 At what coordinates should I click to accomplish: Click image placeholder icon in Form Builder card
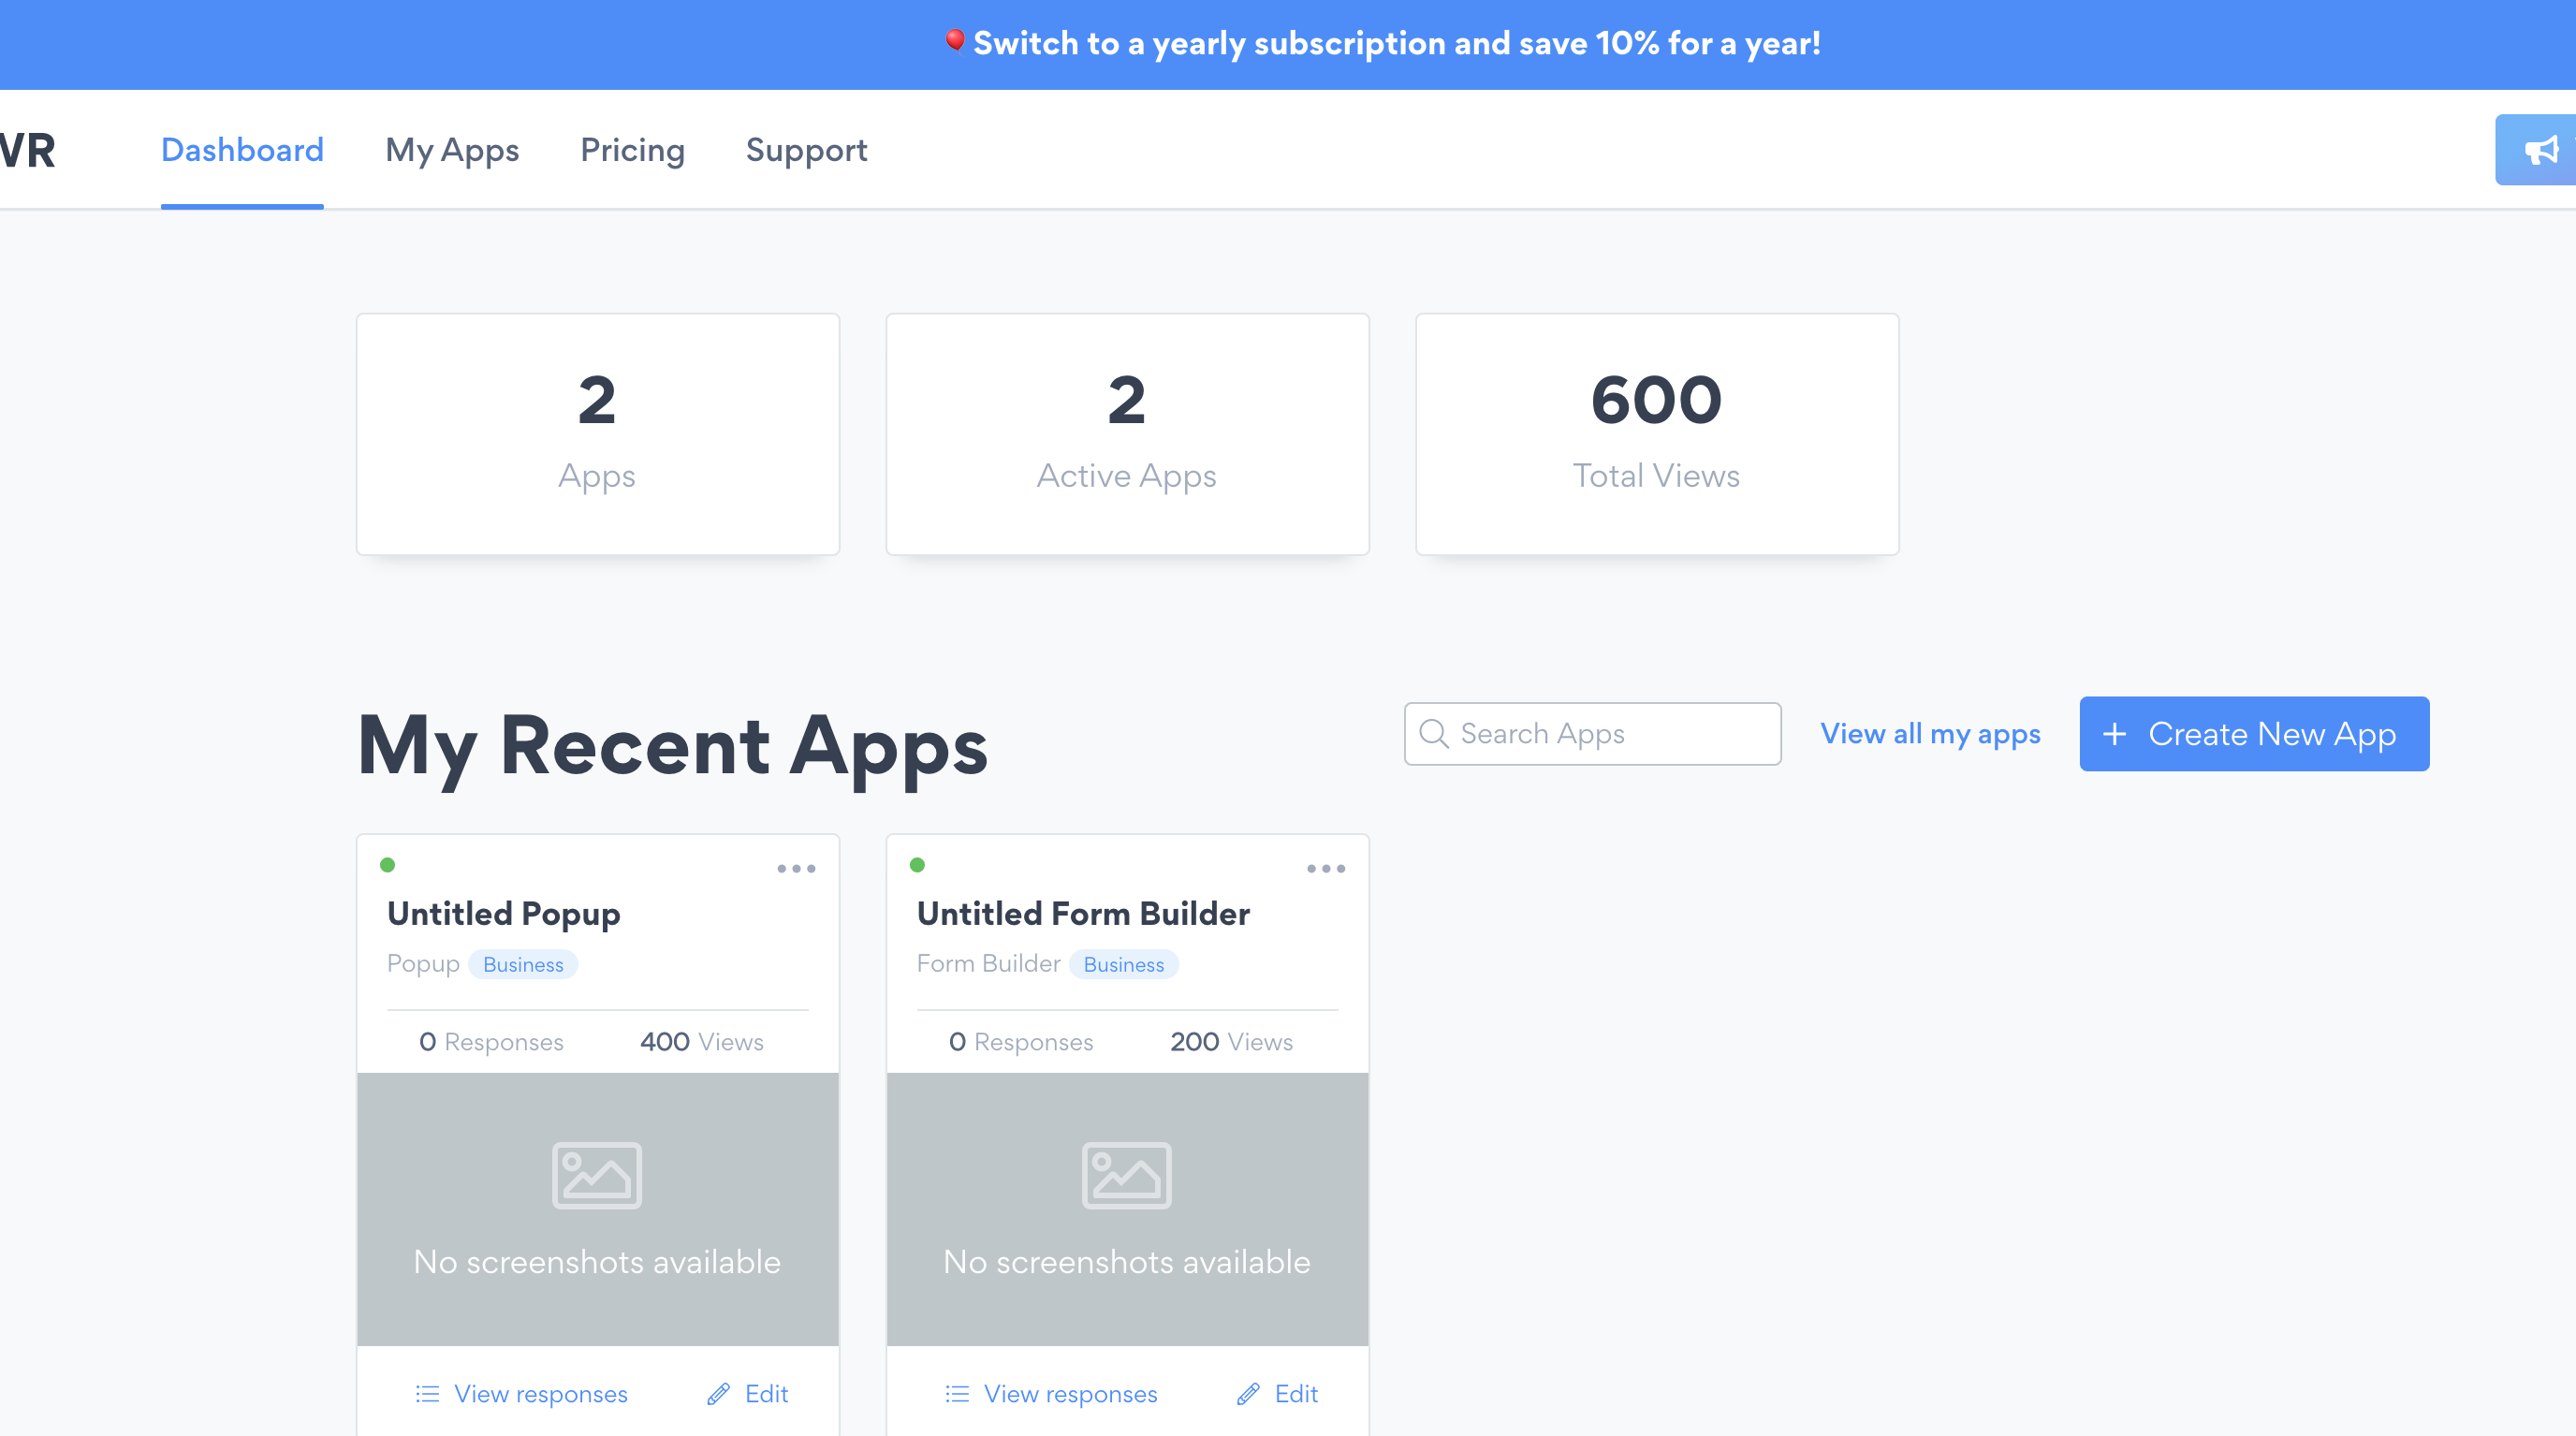[x=1126, y=1175]
